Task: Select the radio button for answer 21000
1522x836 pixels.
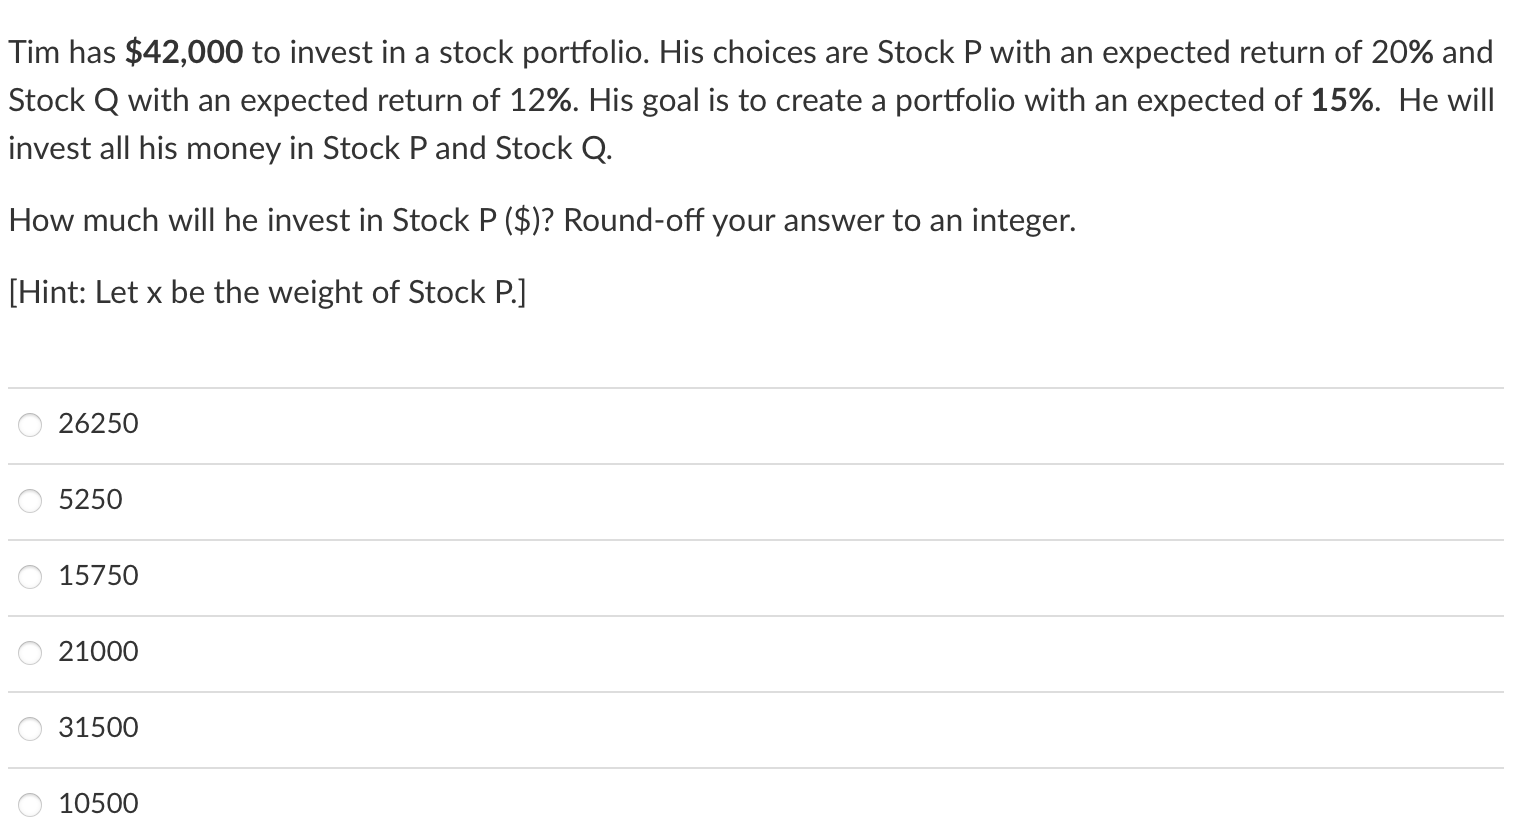Action: click(29, 653)
